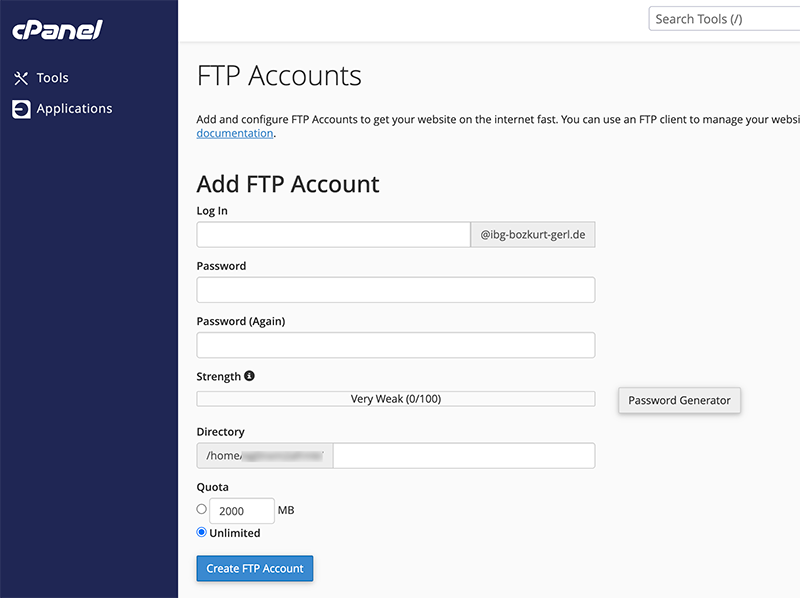The image size is (800, 598).
Task: Click the Password input field
Action: [x=396, y=289]
